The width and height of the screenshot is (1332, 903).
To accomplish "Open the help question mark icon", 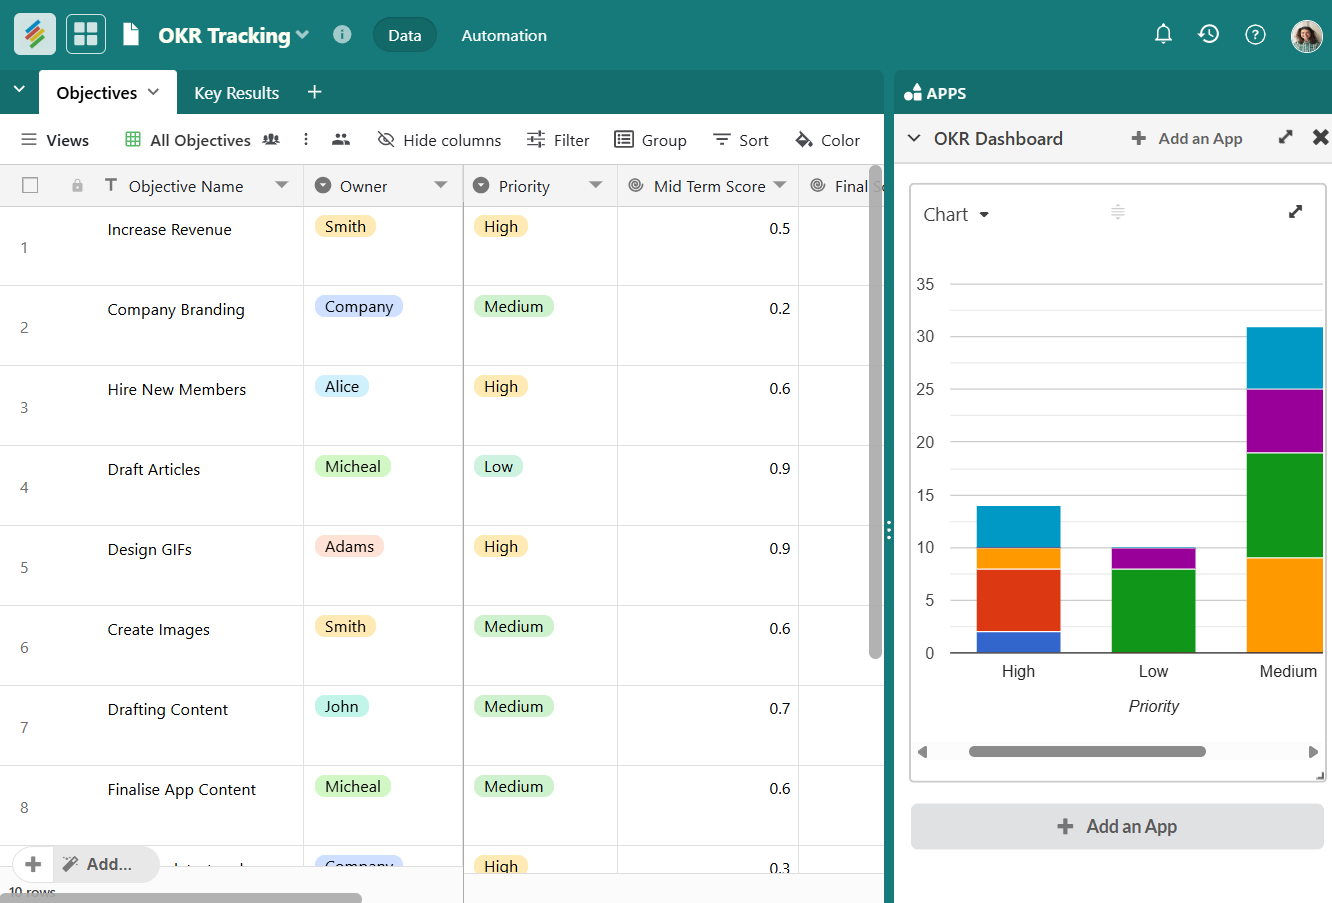I will (1255, 35).
